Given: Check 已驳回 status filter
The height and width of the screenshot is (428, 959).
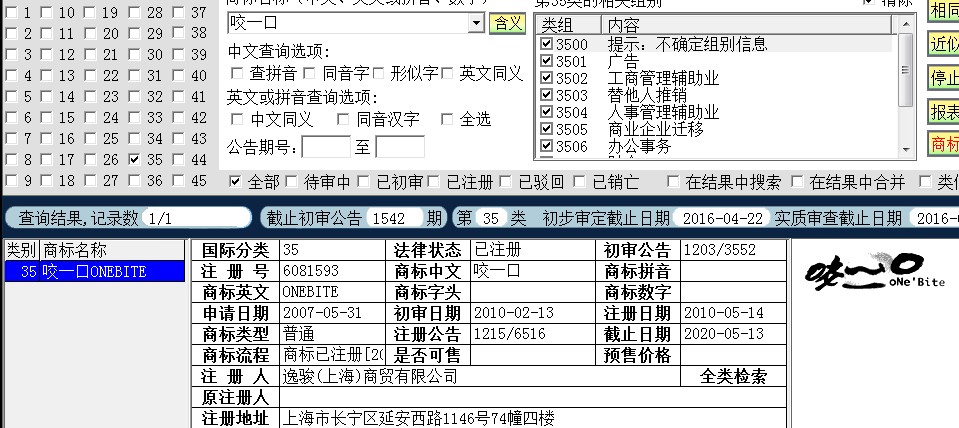Looking at the screenshot, I should (506, 182).
